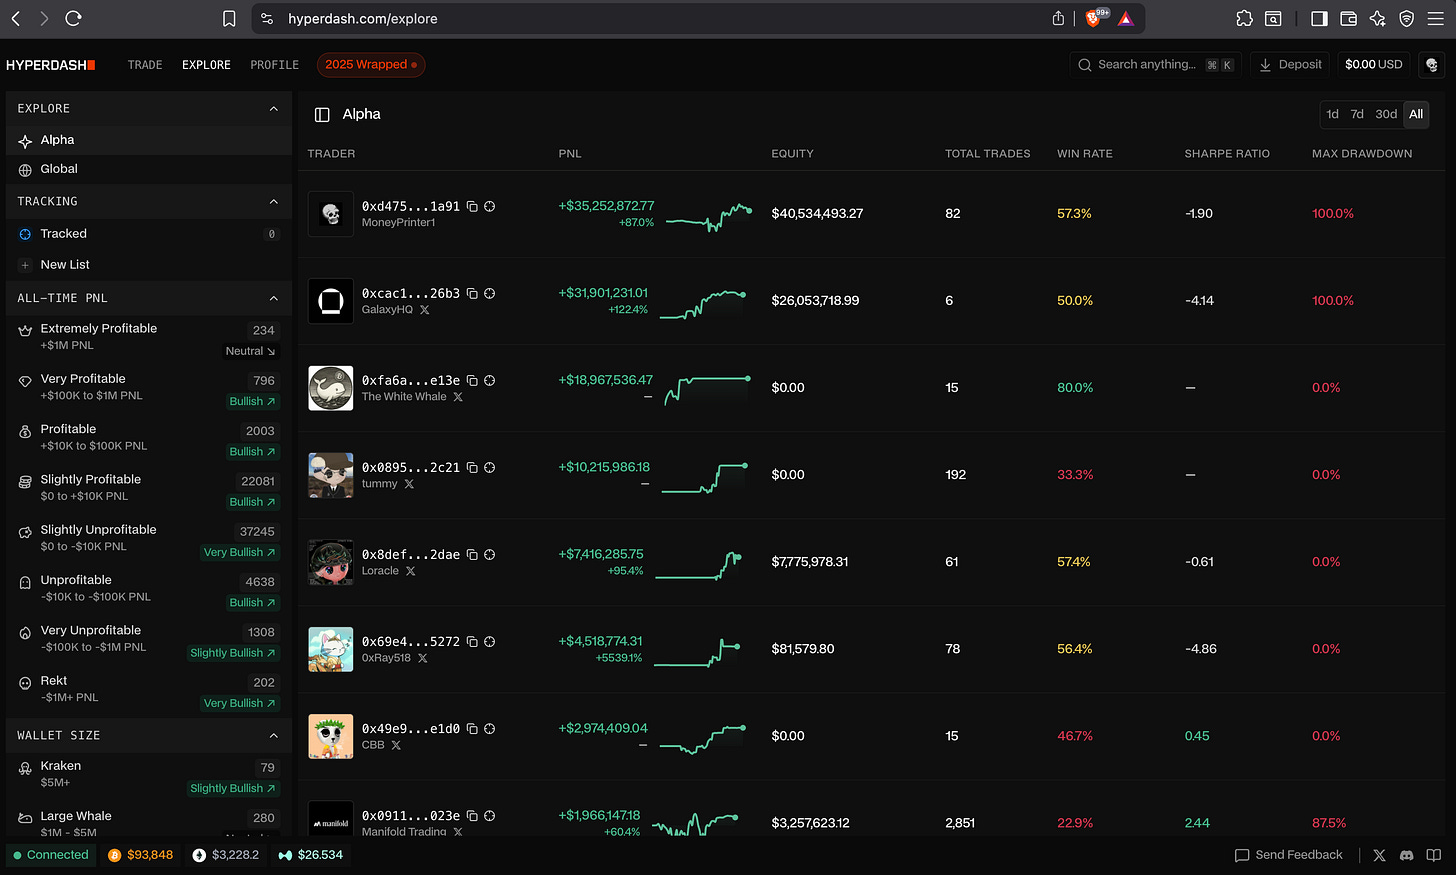1456x875 pixels.
Task: Collapse the TRACKING section
Action: 274,201
